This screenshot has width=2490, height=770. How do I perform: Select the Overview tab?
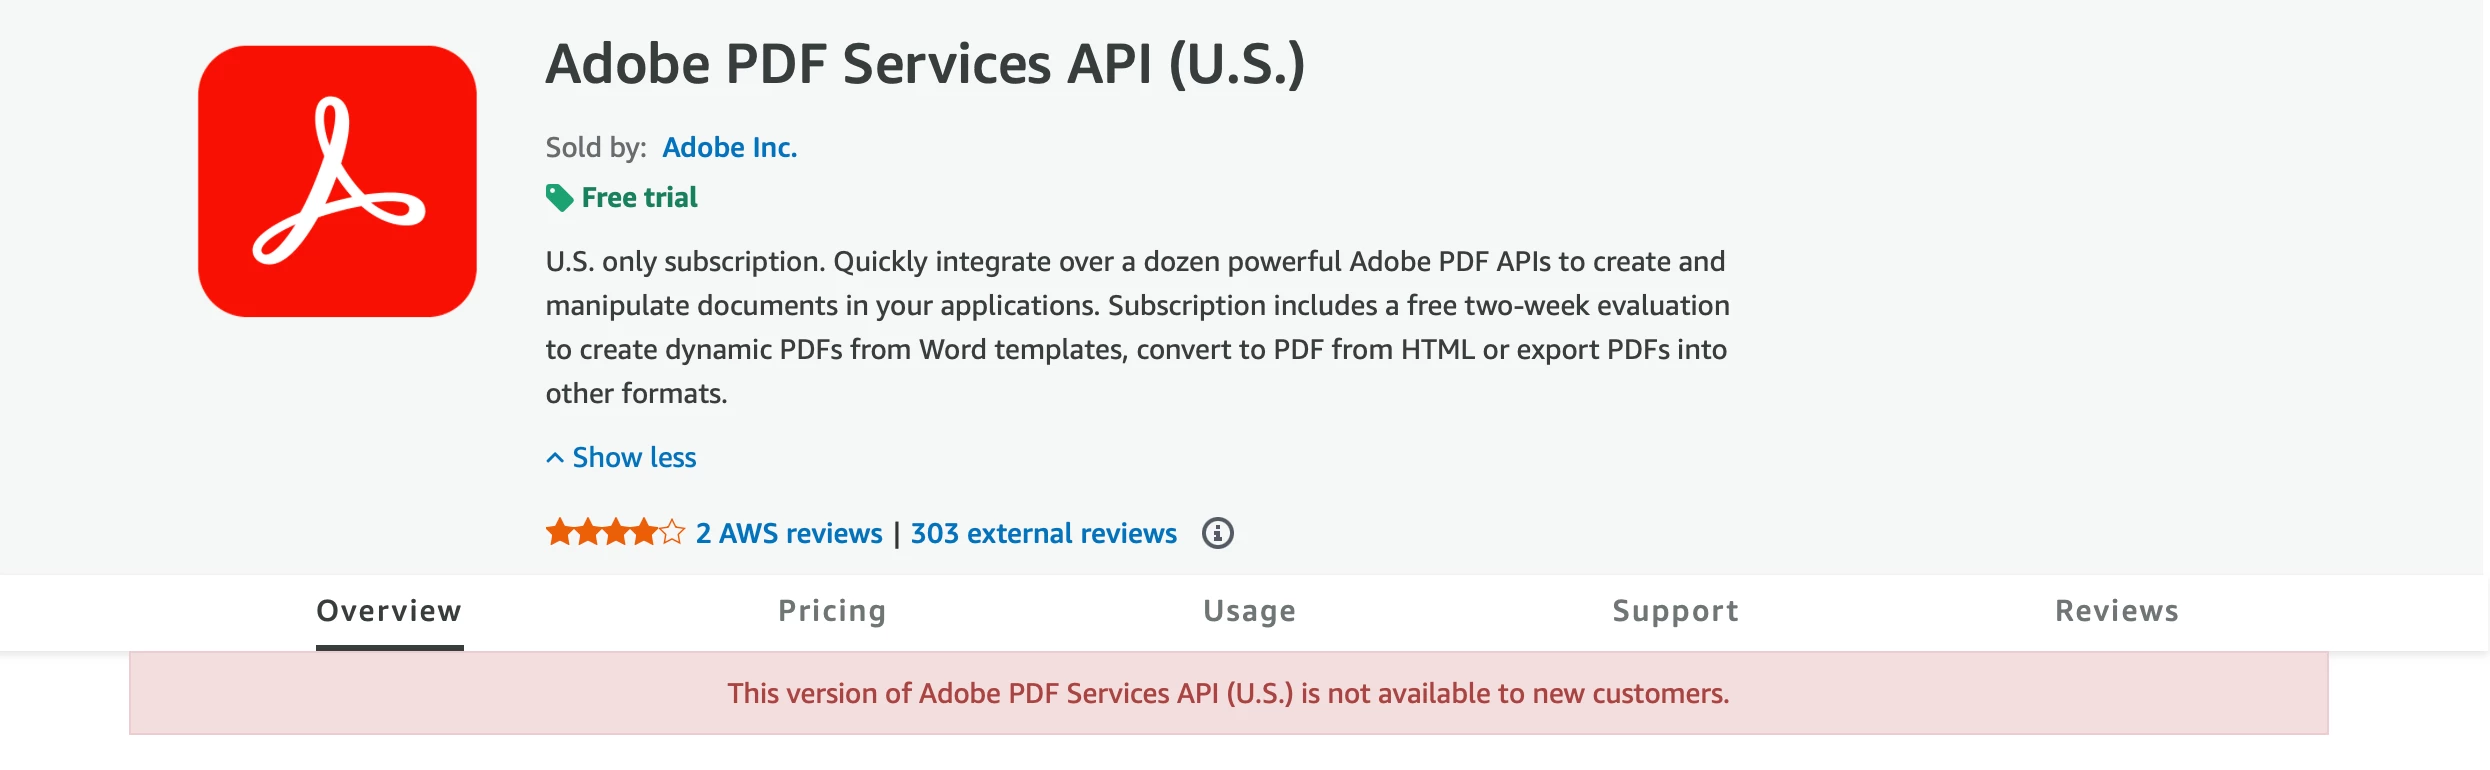click(x=389, y=611)
